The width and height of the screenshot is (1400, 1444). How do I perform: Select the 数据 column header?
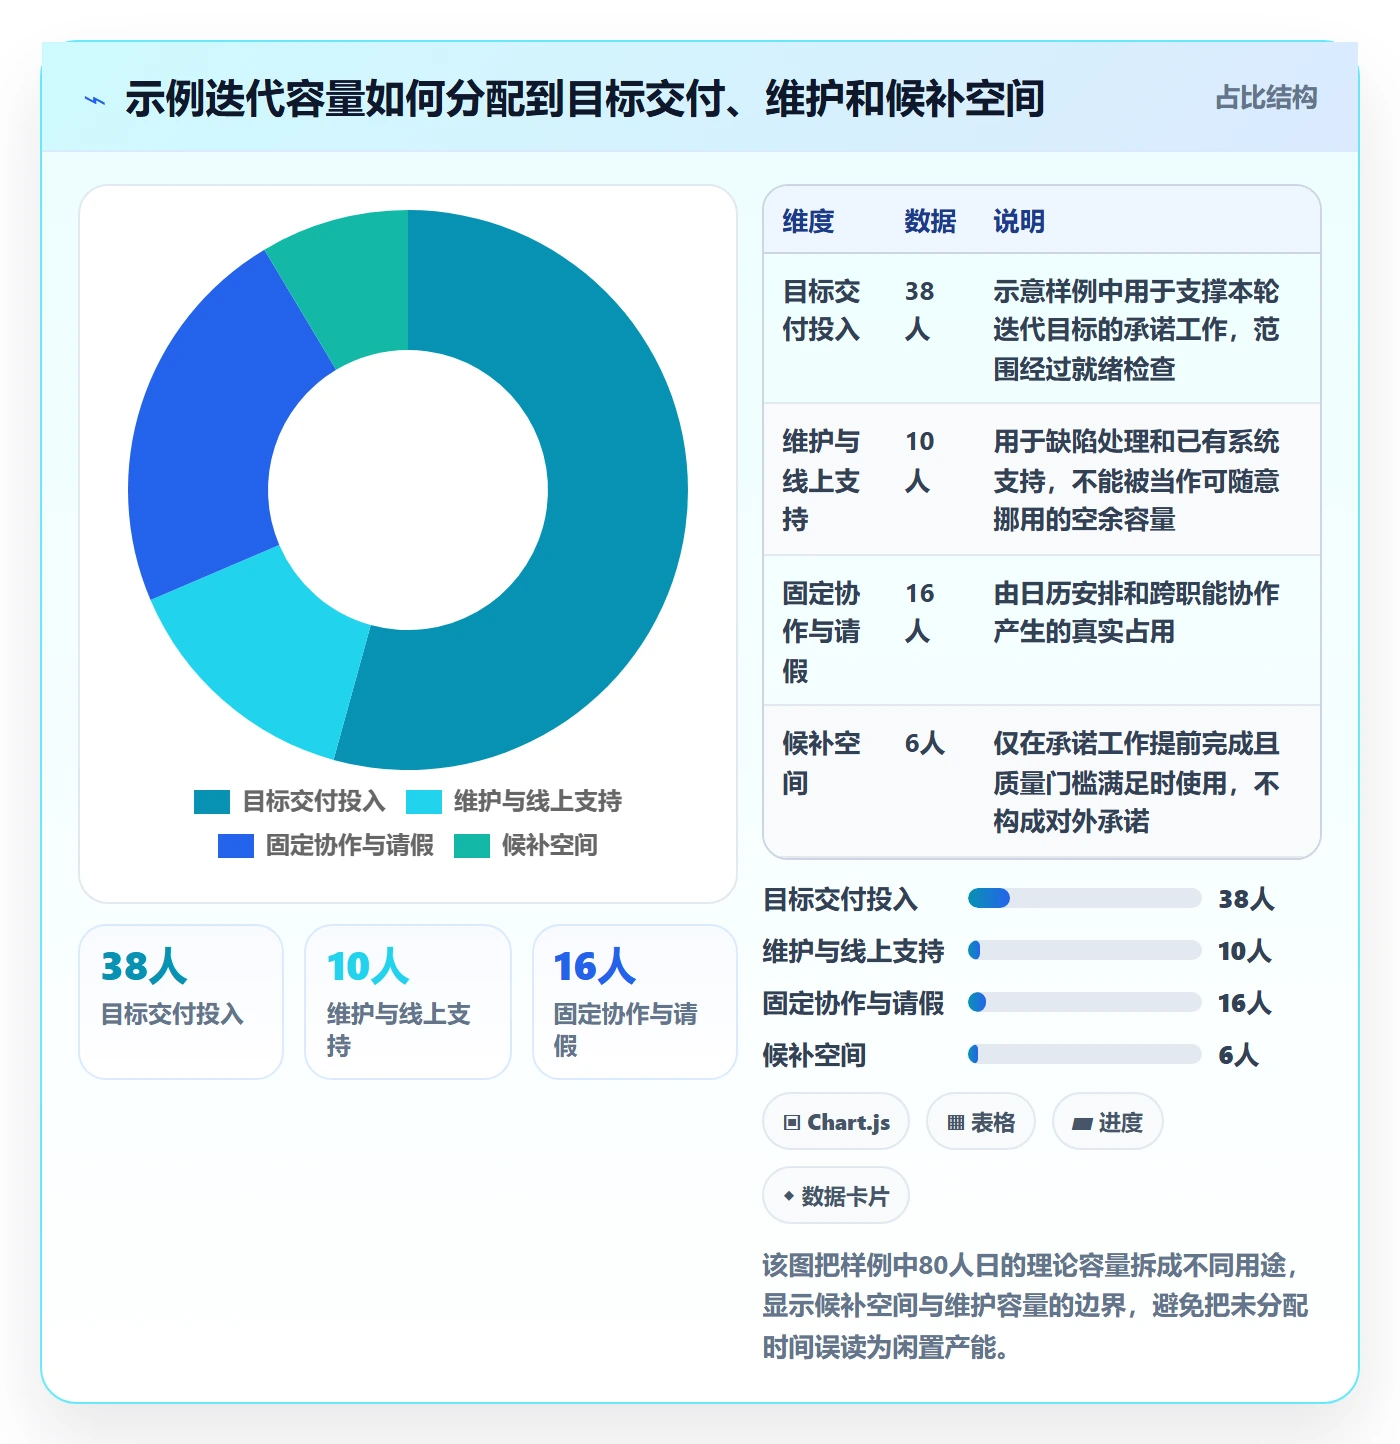[930, 221]
